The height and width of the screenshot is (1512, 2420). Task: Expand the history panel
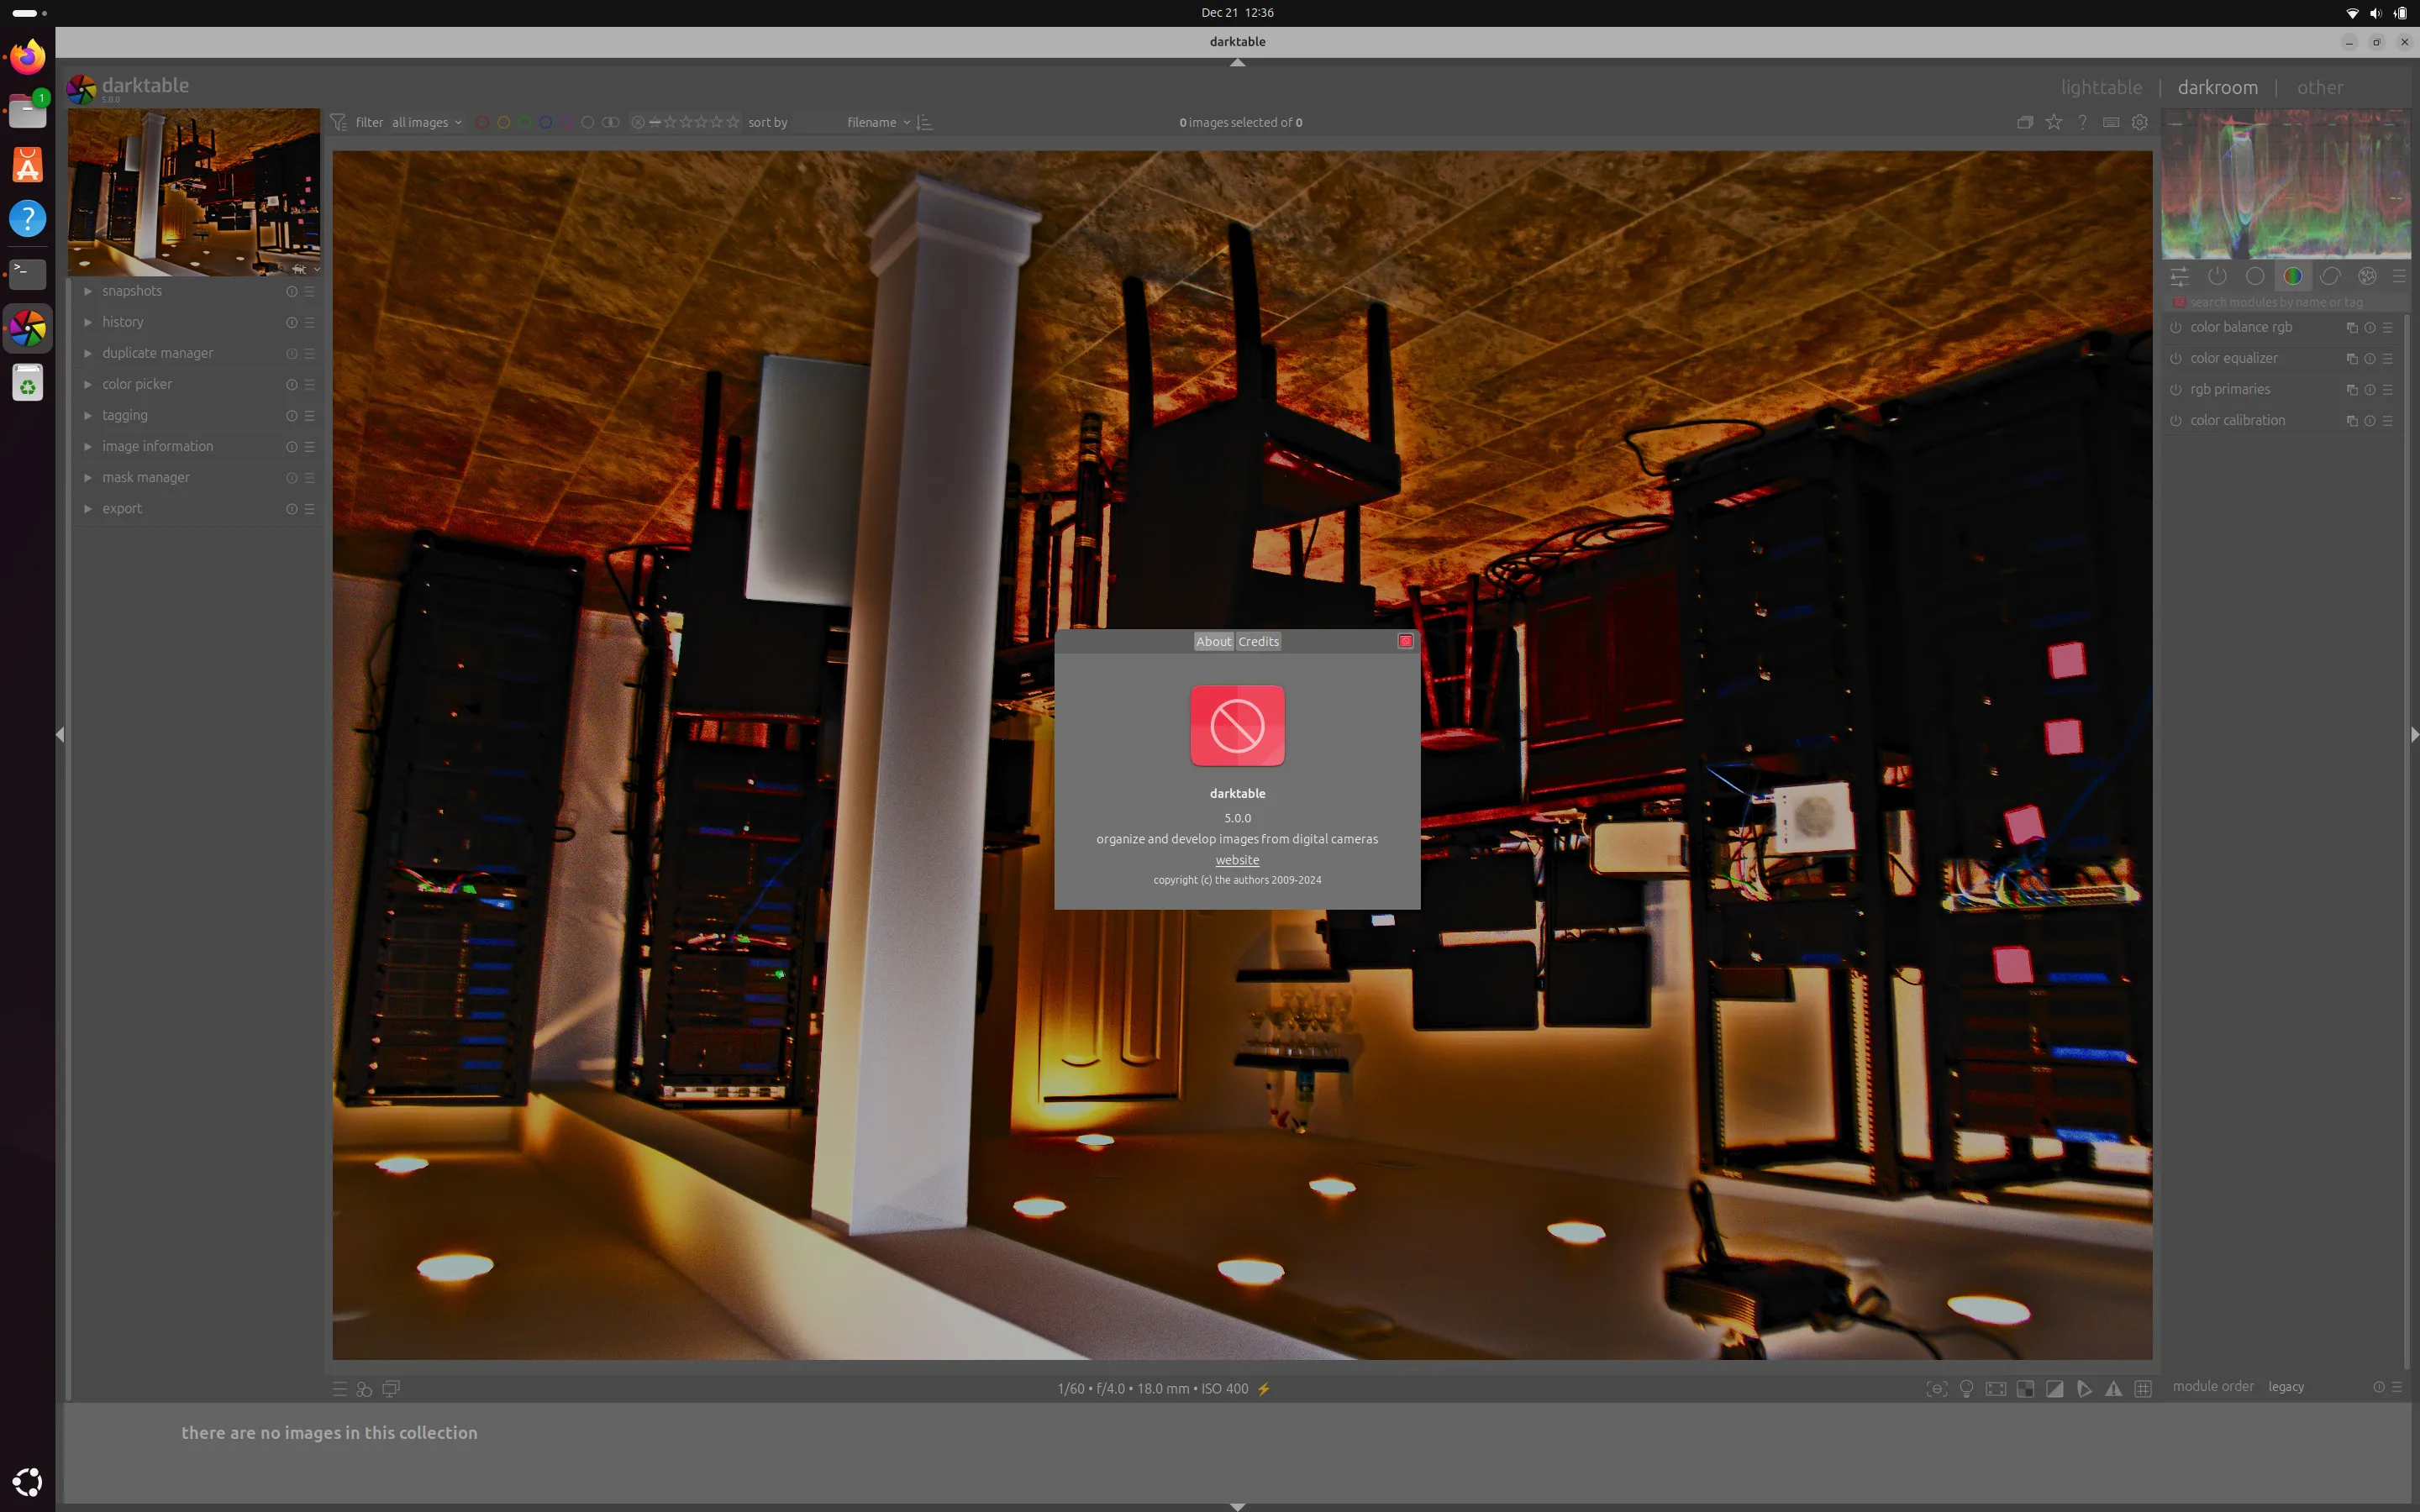pyautogui.click(x=122, y=322)
